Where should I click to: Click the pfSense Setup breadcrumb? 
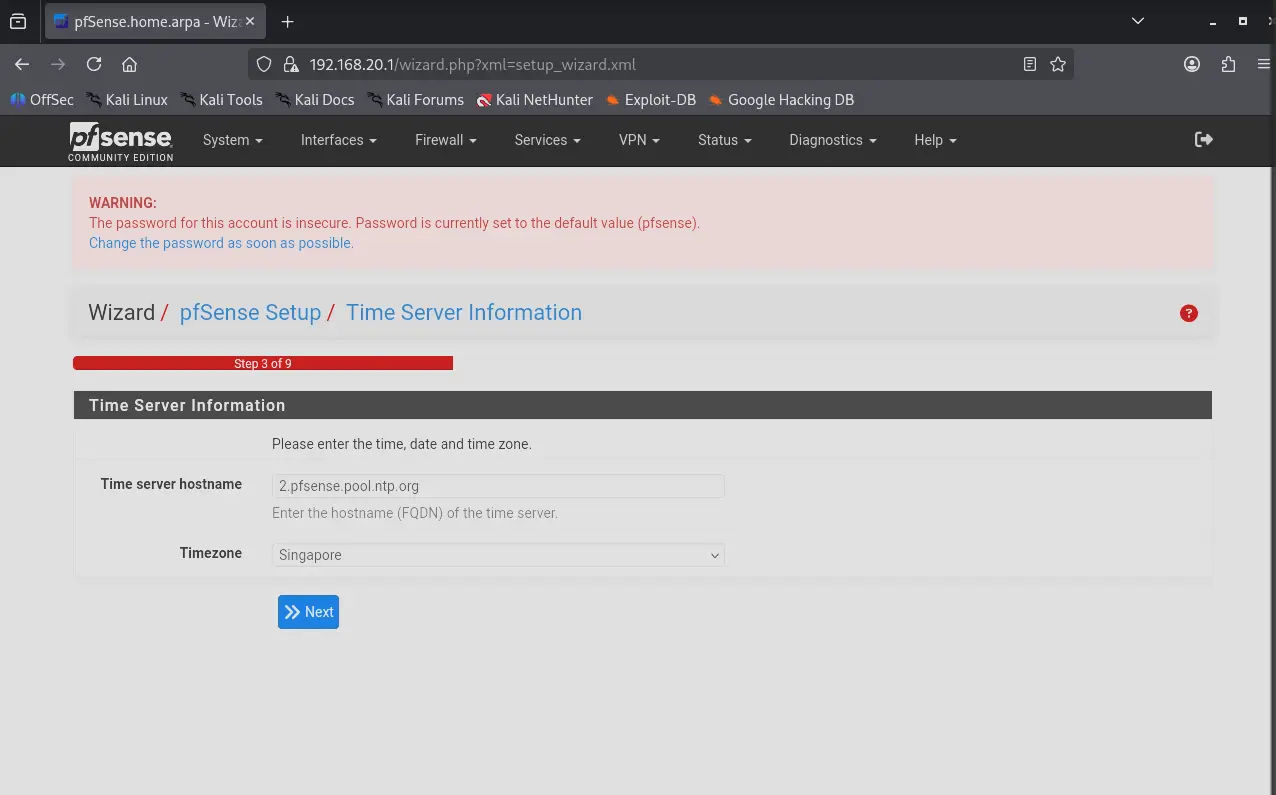pos(250,313)
